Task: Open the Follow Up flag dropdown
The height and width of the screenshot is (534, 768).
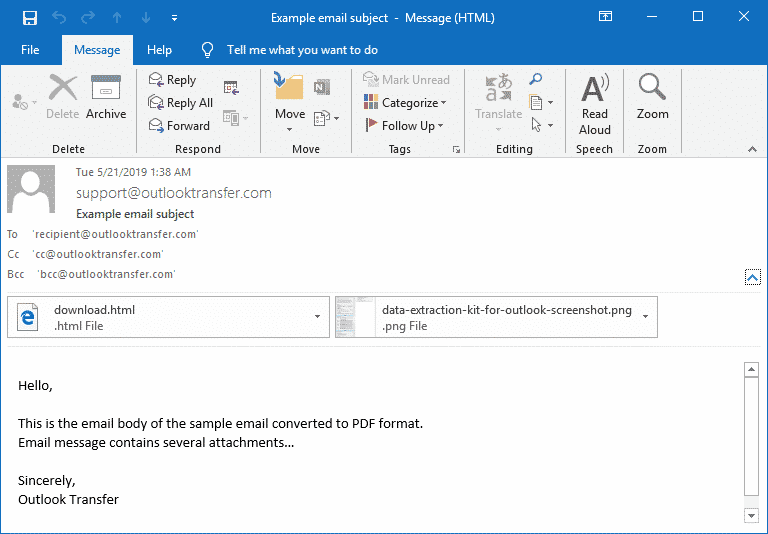Action: point(404,125)
